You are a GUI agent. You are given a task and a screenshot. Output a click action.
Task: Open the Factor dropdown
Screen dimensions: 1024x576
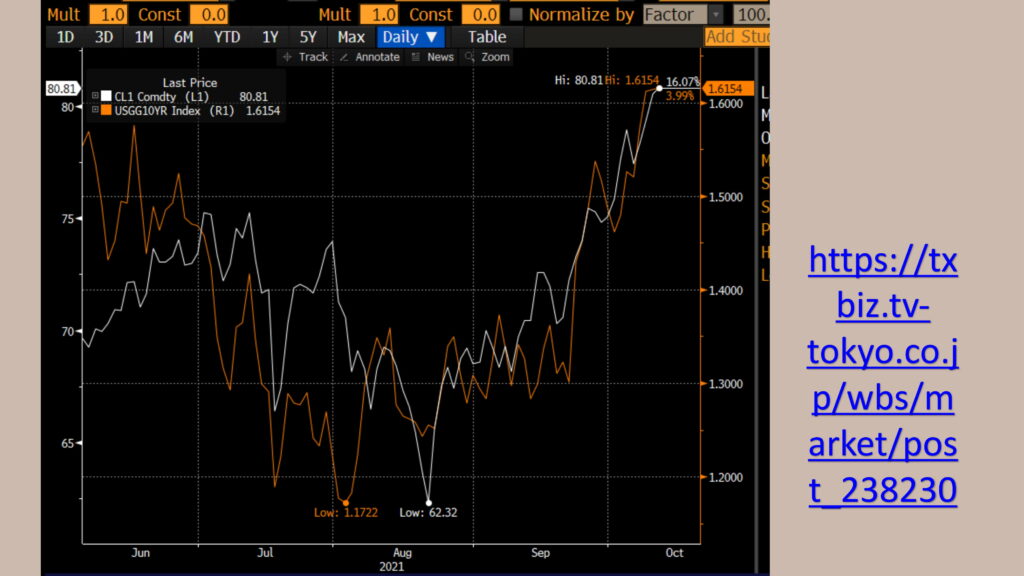click(683, 14)
